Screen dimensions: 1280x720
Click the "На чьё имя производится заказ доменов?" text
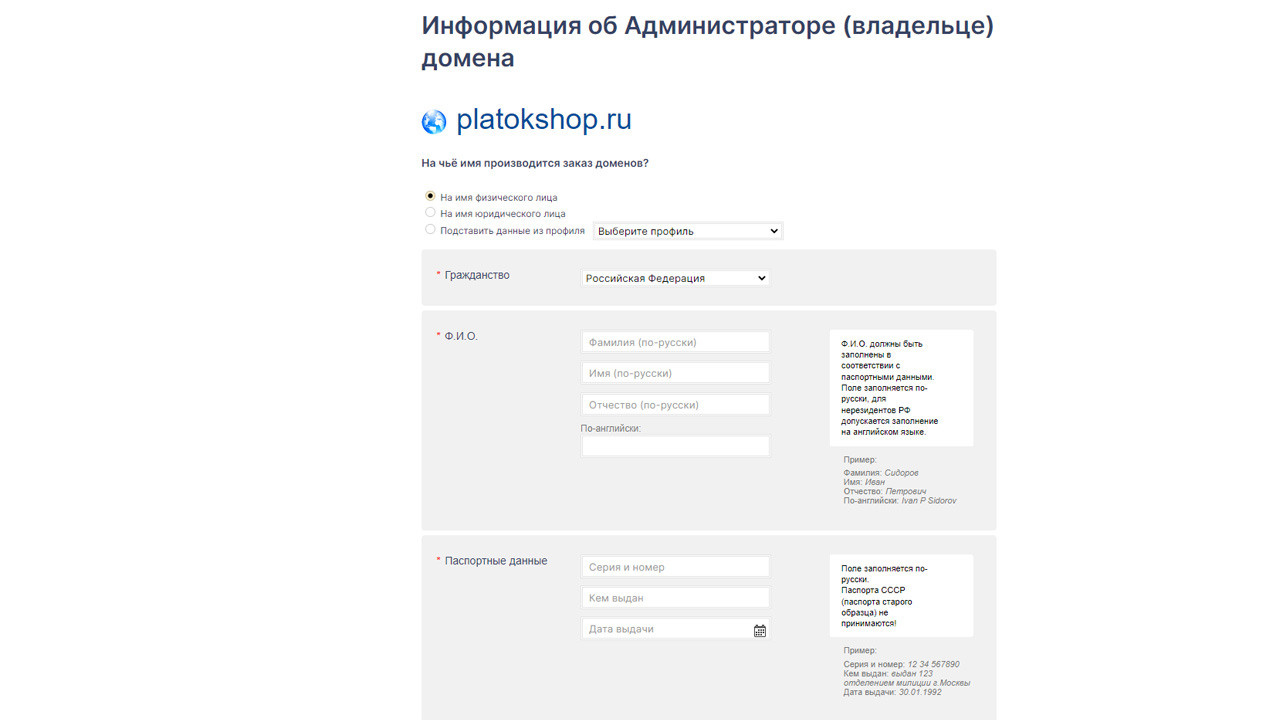point(534,162)
